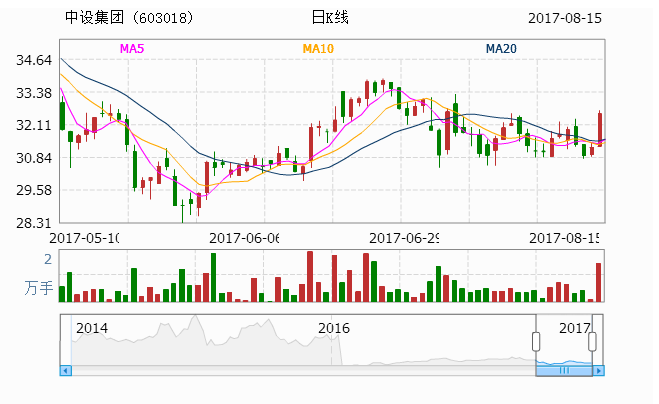Click the 32.11 price axis label

pyautogui.click(x=34, y=125)
